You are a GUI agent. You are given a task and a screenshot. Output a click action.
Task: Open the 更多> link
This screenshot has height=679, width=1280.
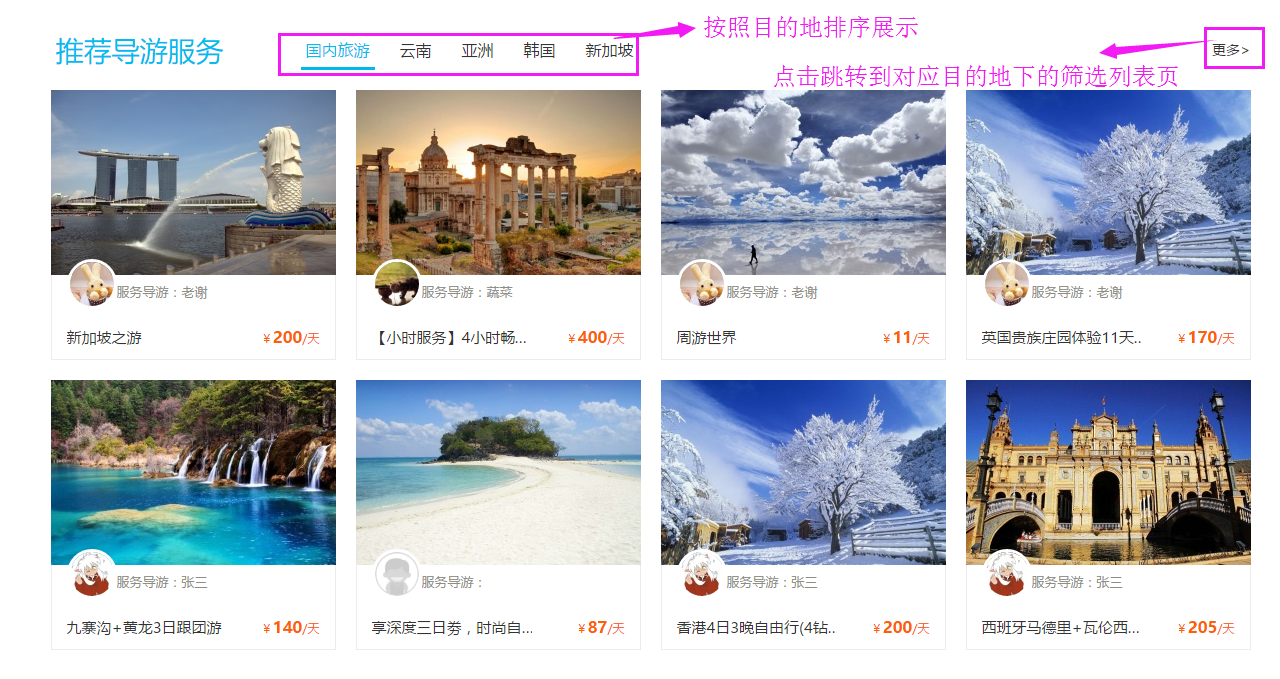click(x=1231, y=49)
